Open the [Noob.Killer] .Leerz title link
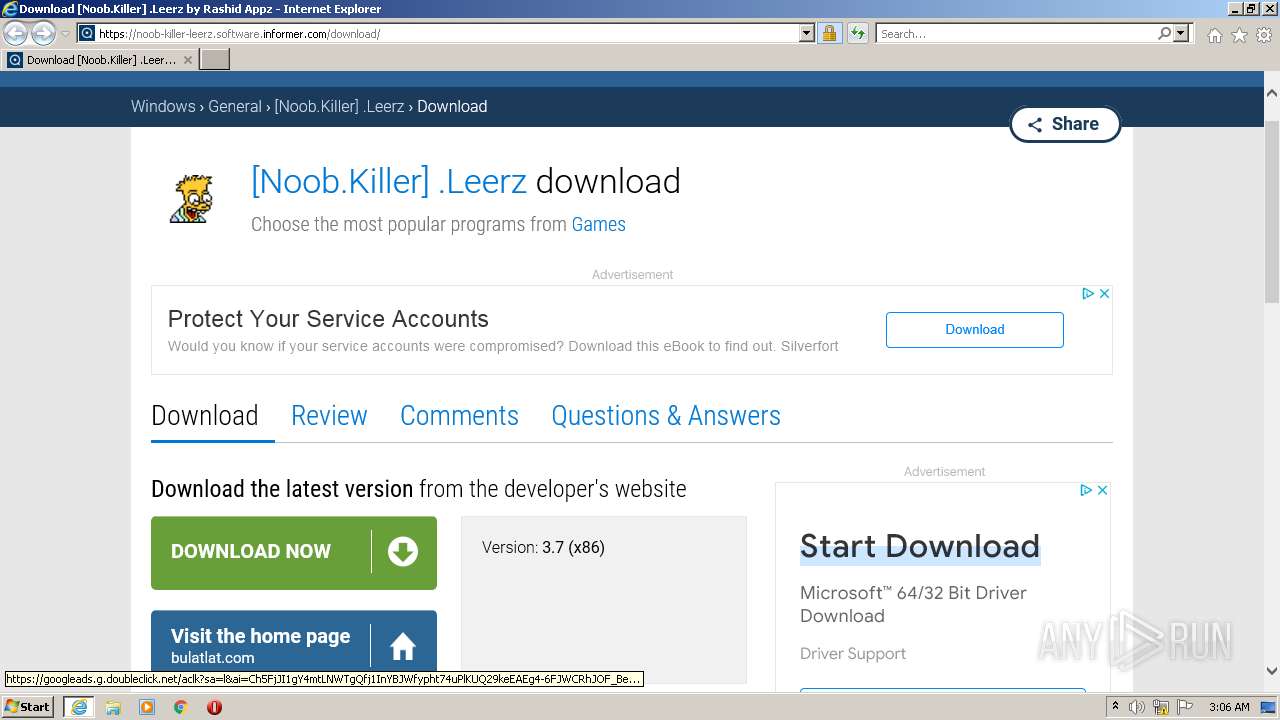 click(x=389, y=181)
